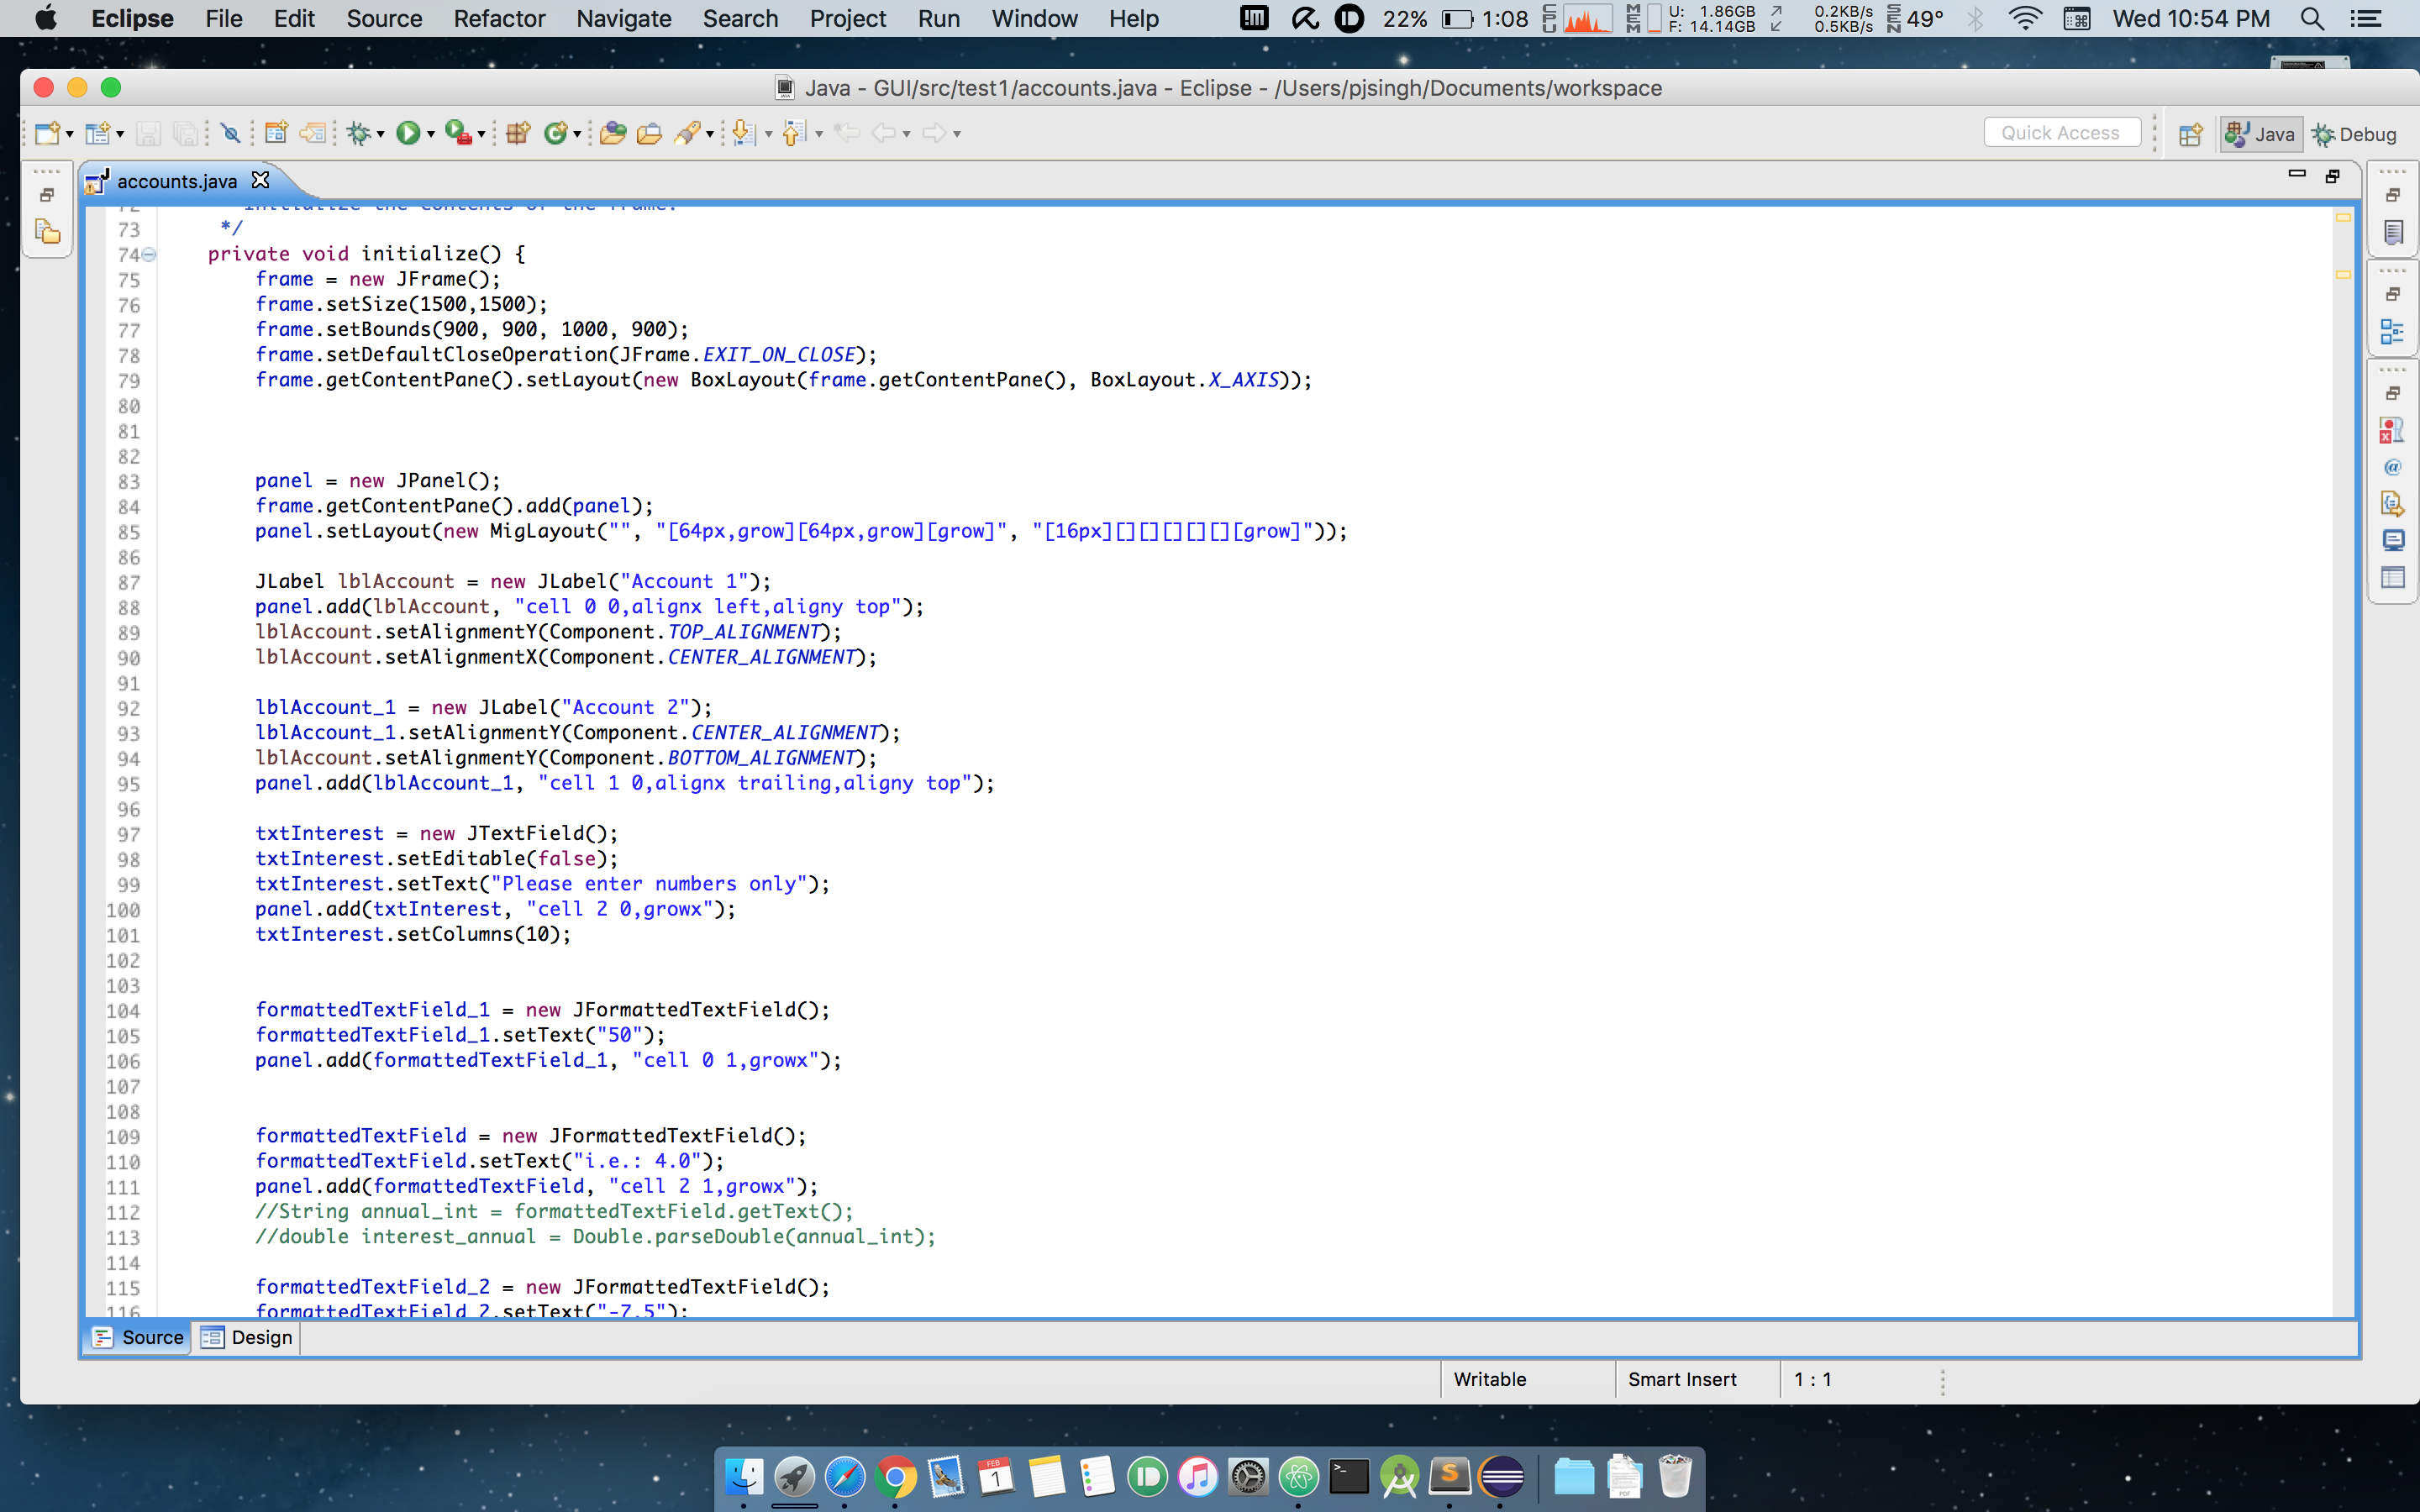The height and width of the screenshot is (1512, 2420).
Task: Expand the External Tools dropdown arrow
Action: pos(481,134)
